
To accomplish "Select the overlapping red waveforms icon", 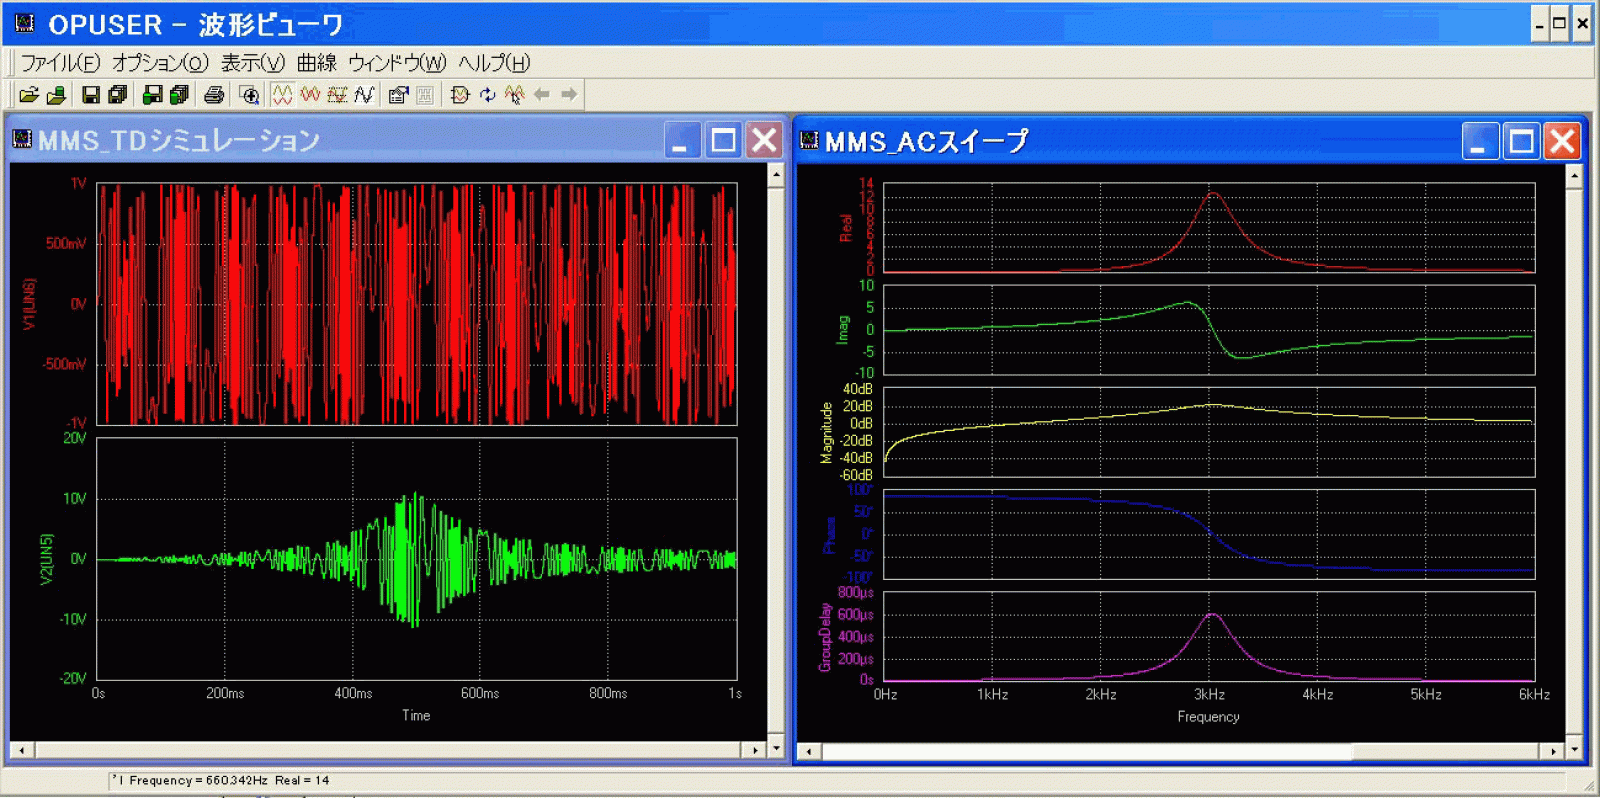I will (x=310, y=95).
